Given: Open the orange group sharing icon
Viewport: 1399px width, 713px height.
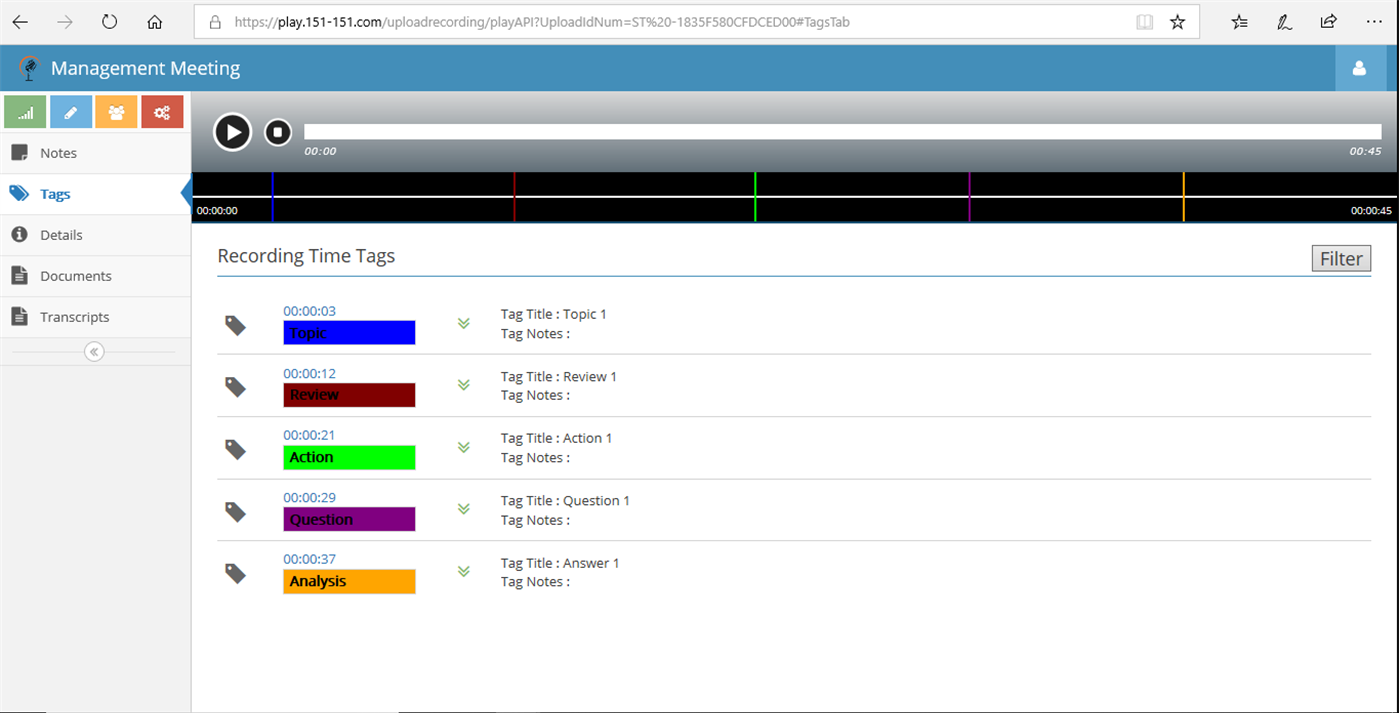Looking at the screenshot, I should [x=116, y=111].
